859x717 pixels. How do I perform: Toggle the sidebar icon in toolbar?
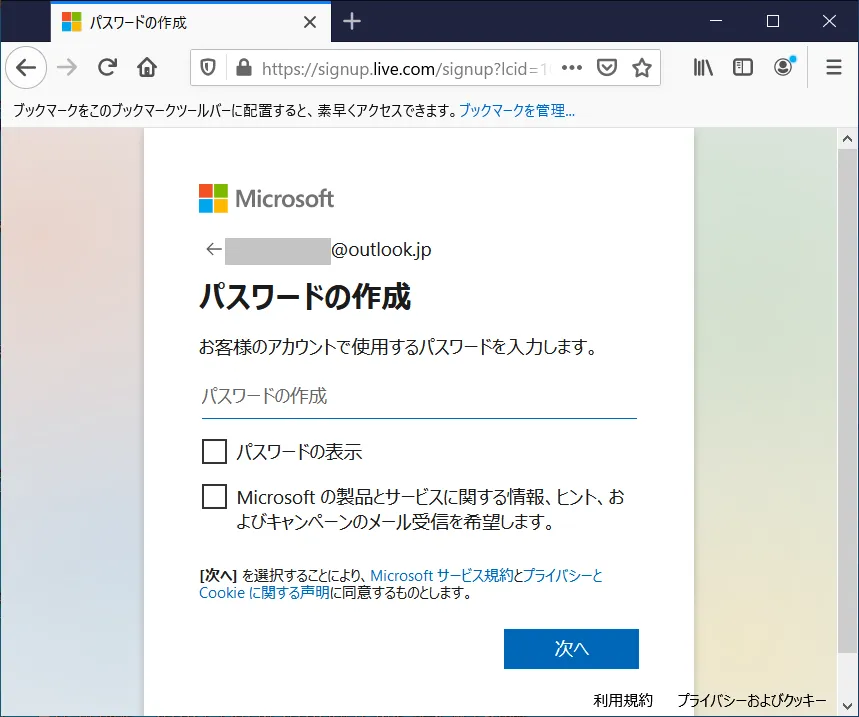click(743, 68)
